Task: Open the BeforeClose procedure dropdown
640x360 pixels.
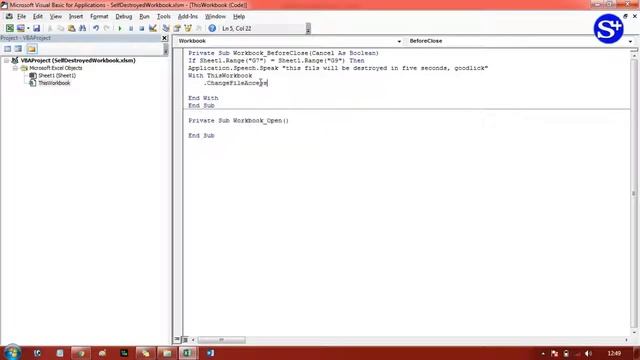Action: pyautogui.click(x=630, y=41)
